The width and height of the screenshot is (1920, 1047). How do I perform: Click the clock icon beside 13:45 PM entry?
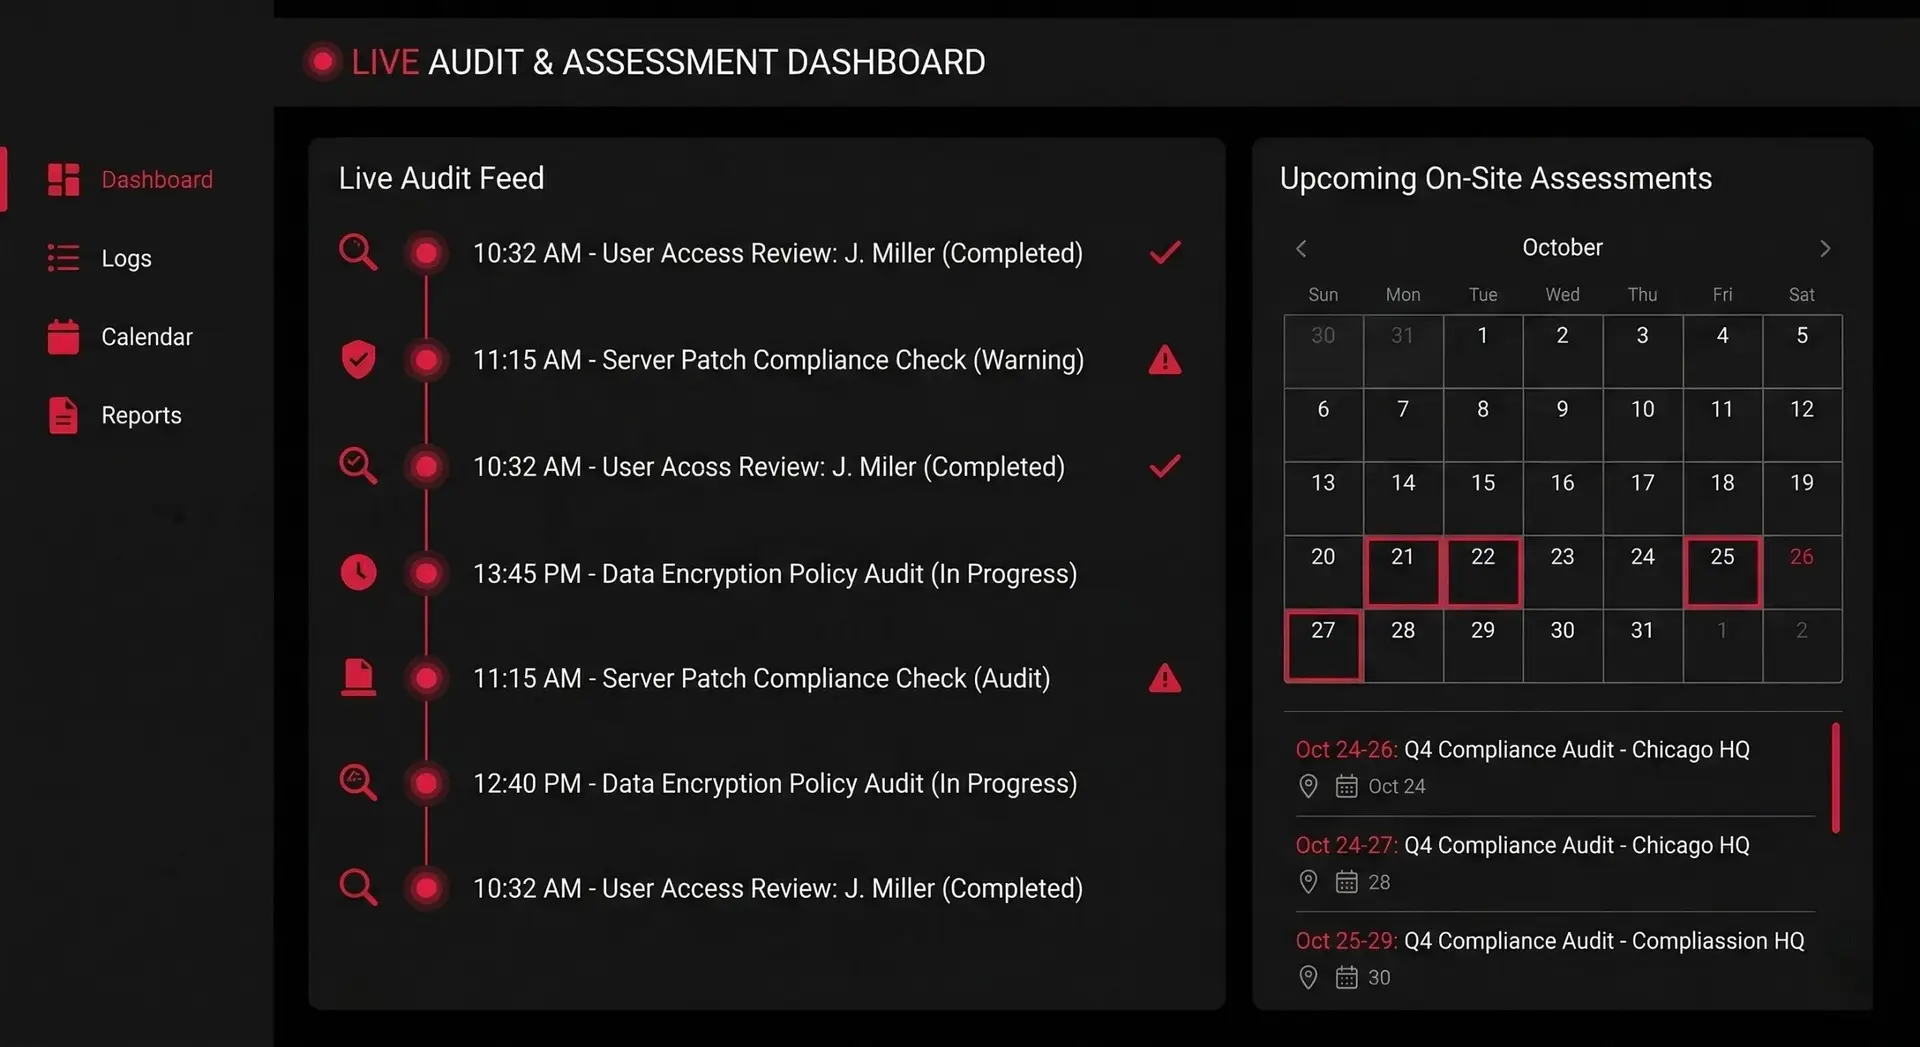tap(358, 572)
